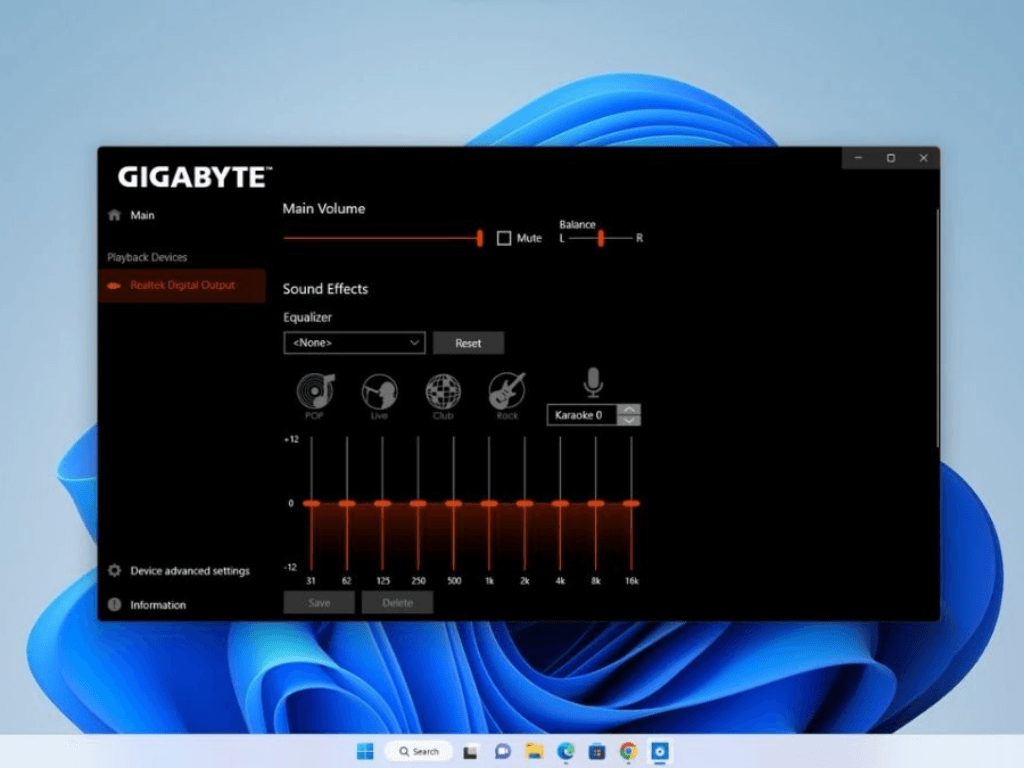Open Windows Search from the taskbar
1024x768 pixels.
coord(418,751)
